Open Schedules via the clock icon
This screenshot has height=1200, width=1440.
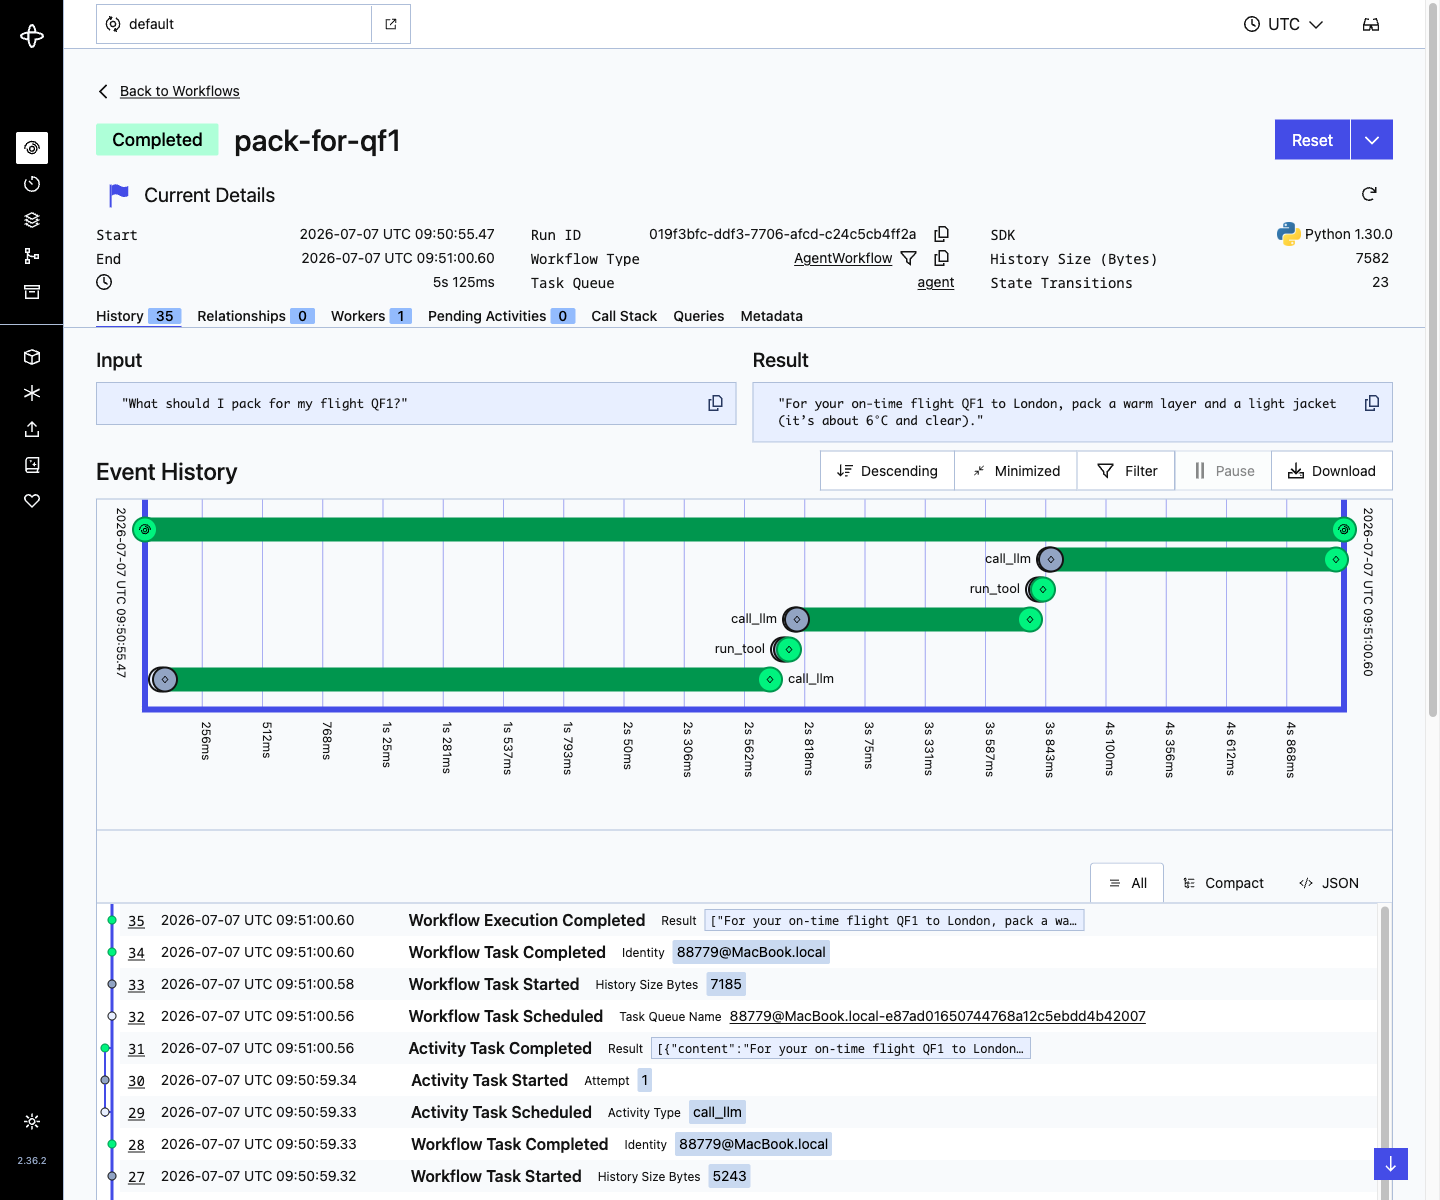click(32, 184)
